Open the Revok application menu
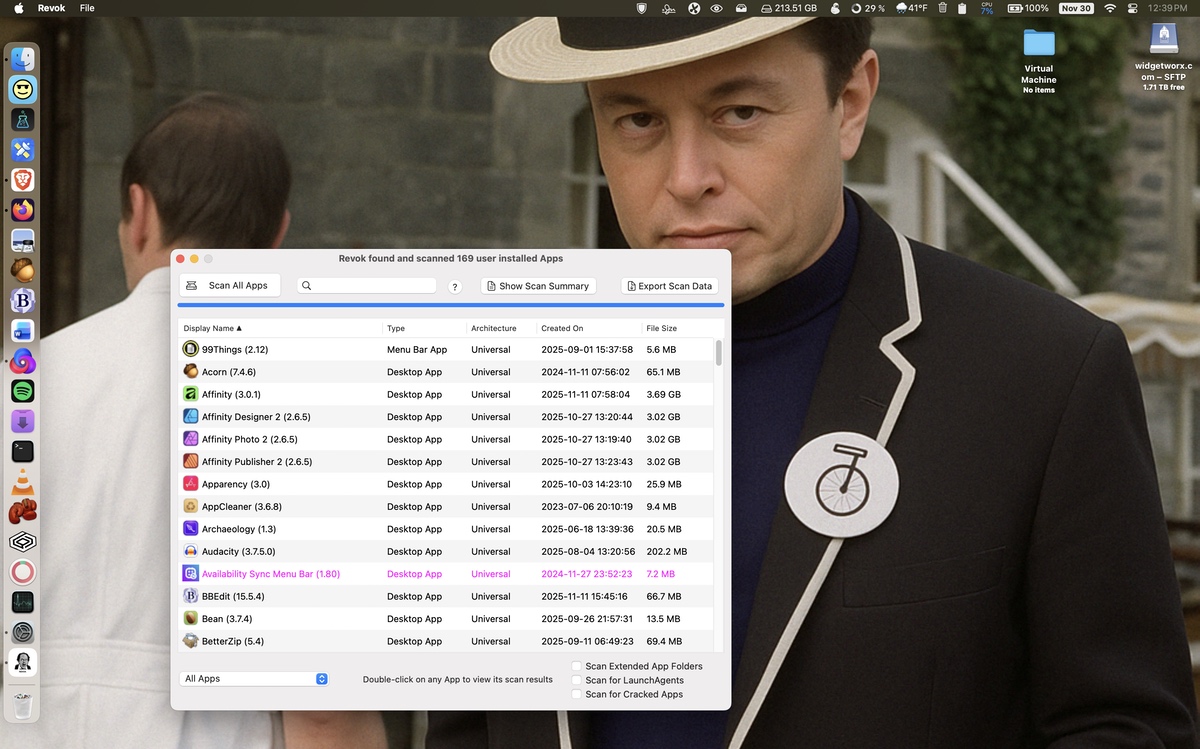 click(51, 8)
